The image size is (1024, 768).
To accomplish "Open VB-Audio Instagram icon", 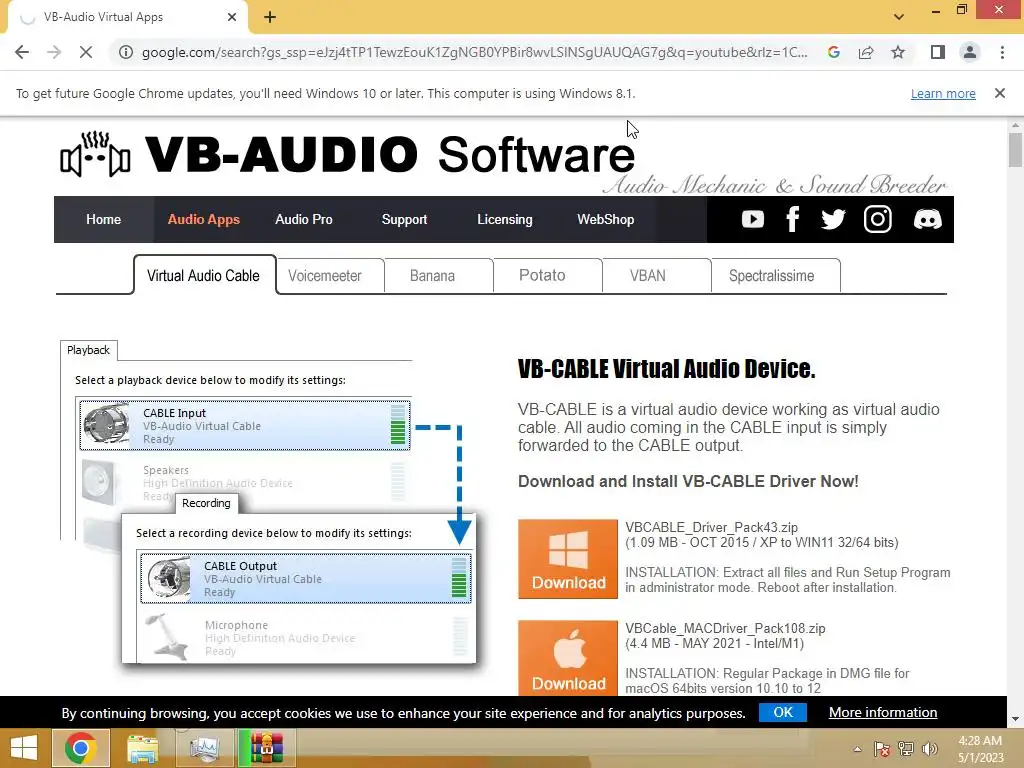I will click(878, 219).
